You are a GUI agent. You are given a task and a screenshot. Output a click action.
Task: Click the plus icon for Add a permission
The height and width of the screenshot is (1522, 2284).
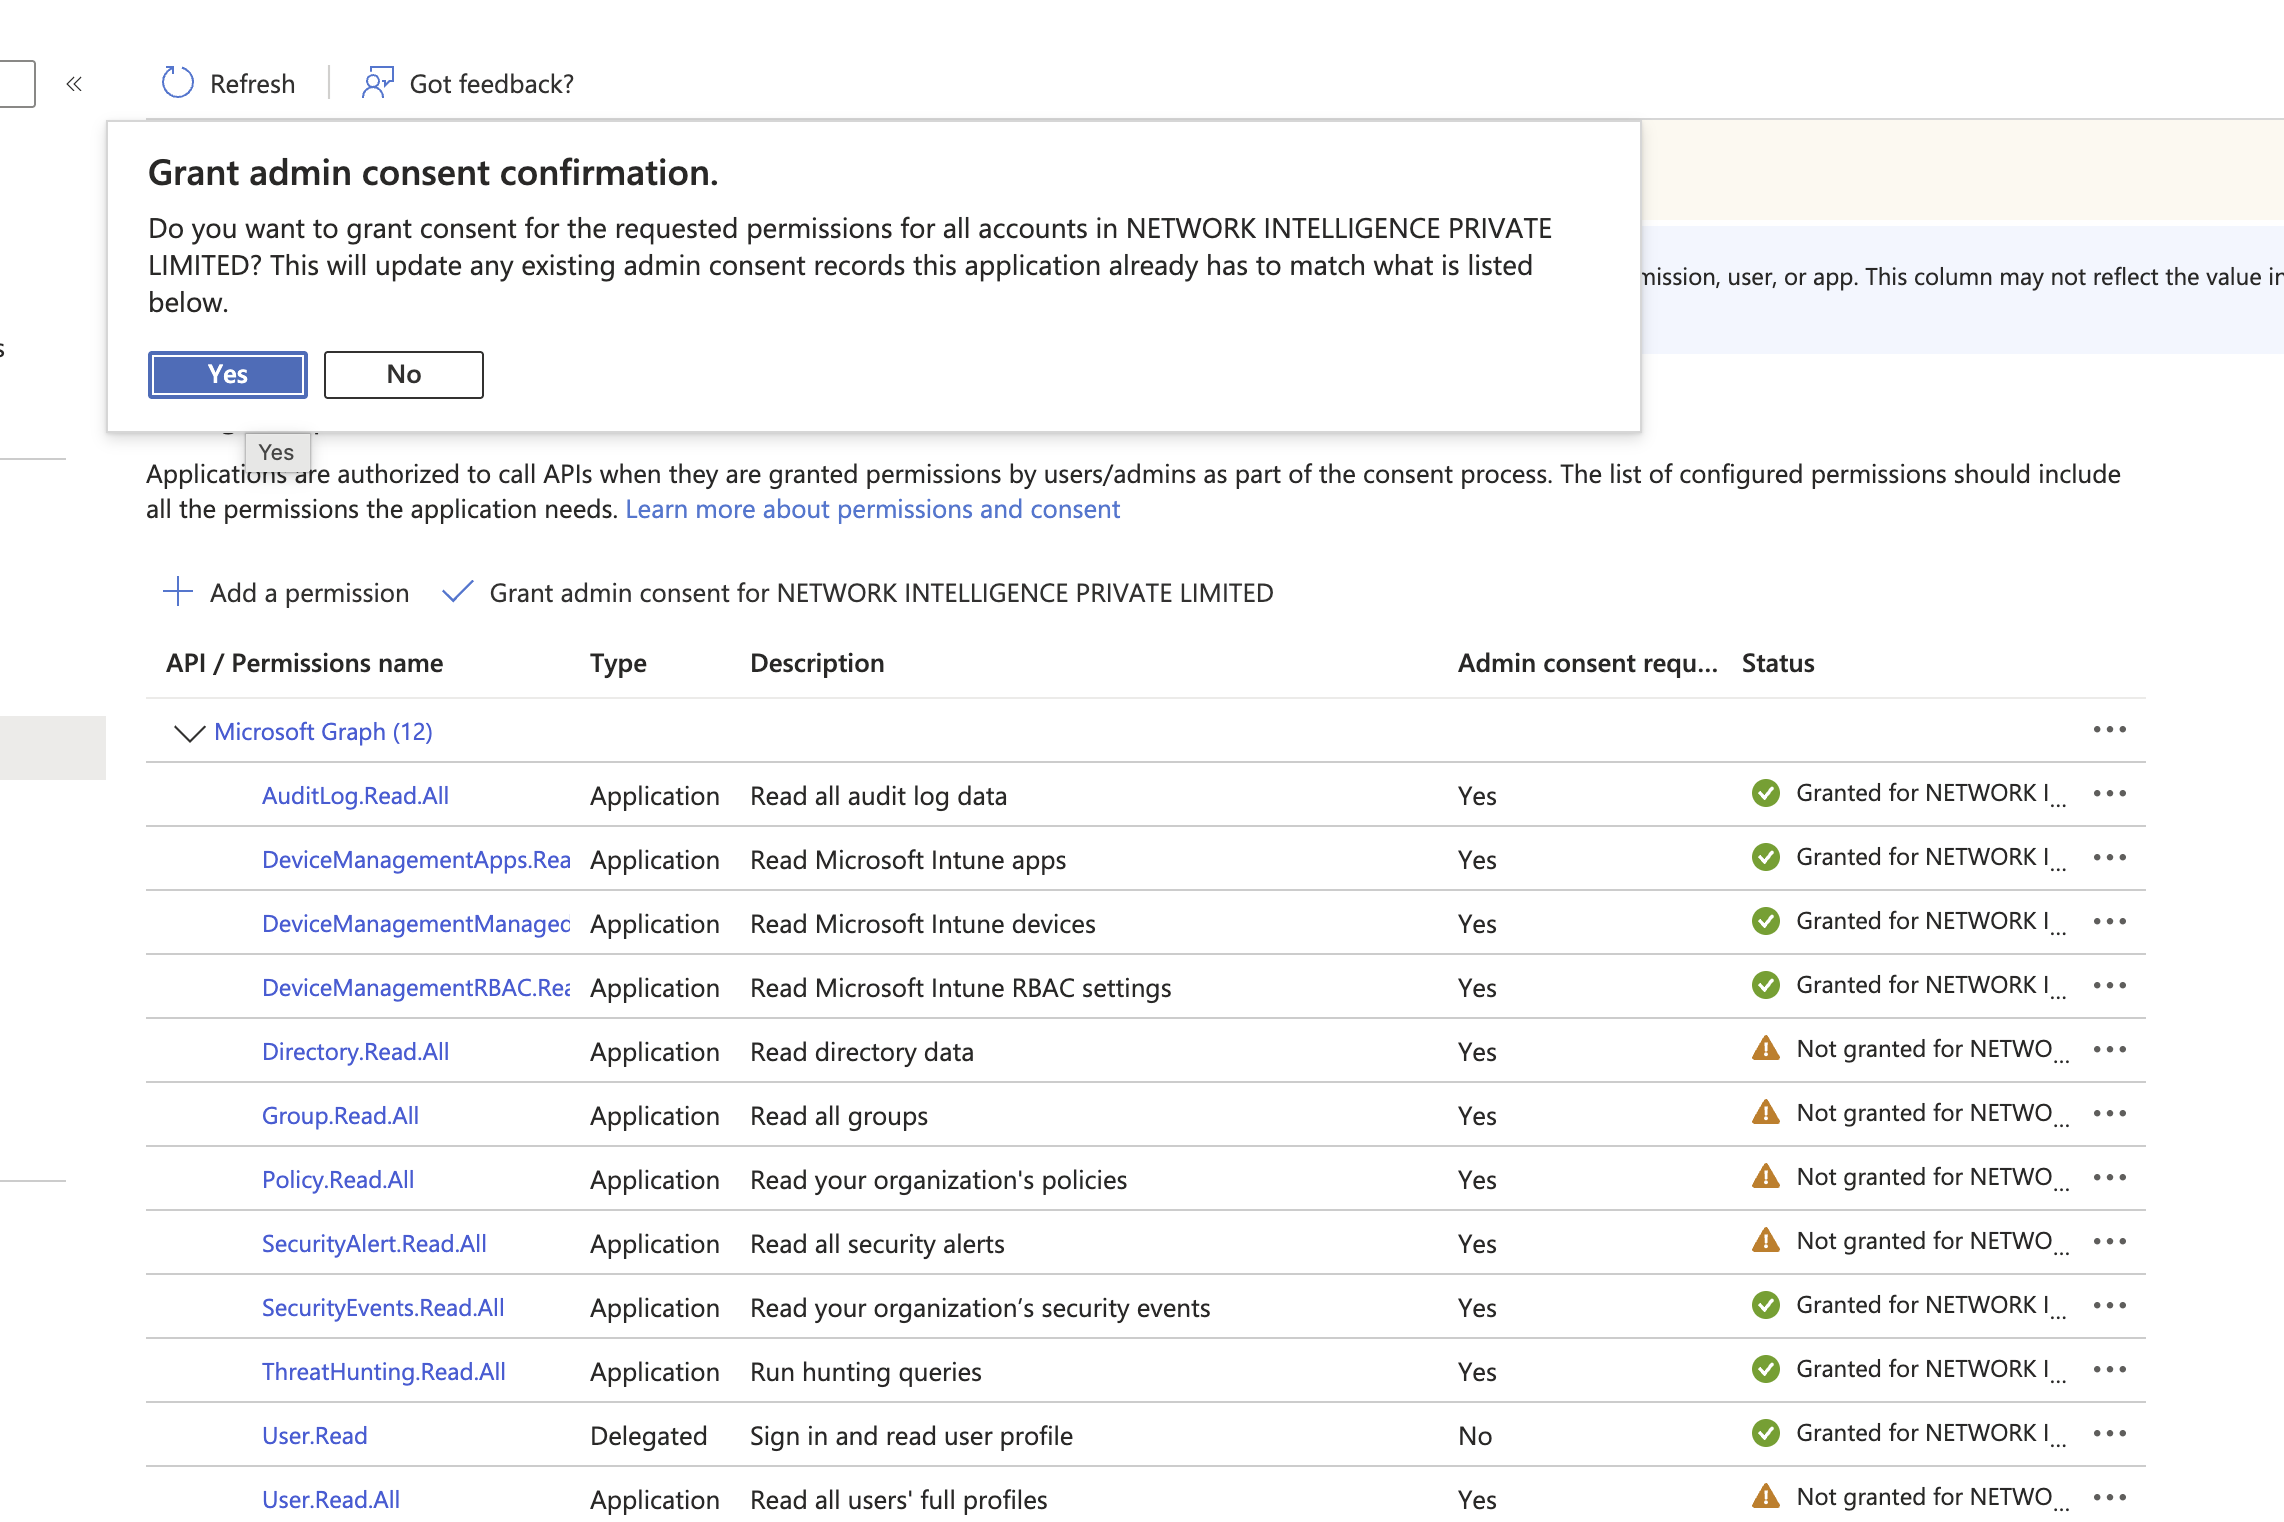(178, 592)
